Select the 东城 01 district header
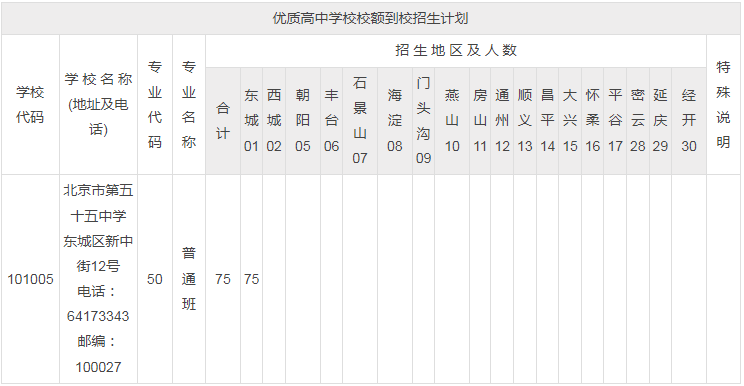Screen dimensions: 744x386 (x=251, y=121)
